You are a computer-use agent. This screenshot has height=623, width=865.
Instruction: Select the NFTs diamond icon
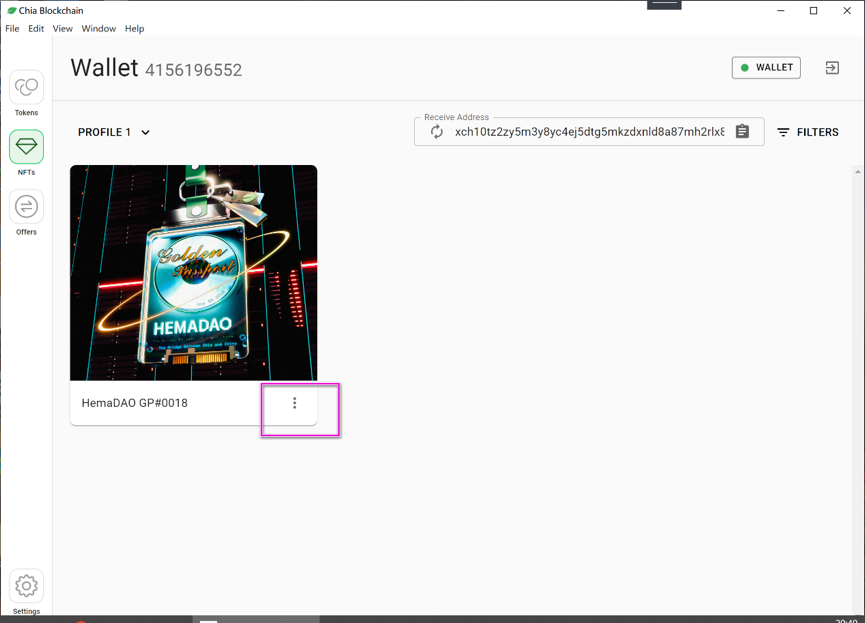(26, 147)
